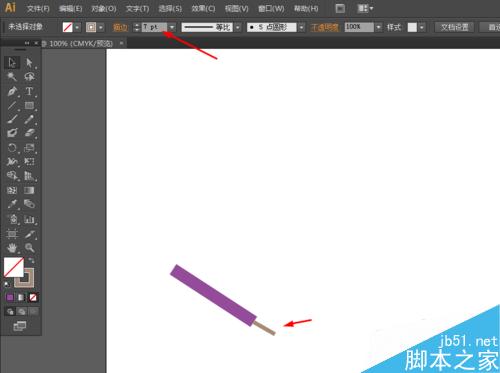The height and width of the screenshot is (373, 500).
Task: Select the Slice tool
Action: point(29,234)
